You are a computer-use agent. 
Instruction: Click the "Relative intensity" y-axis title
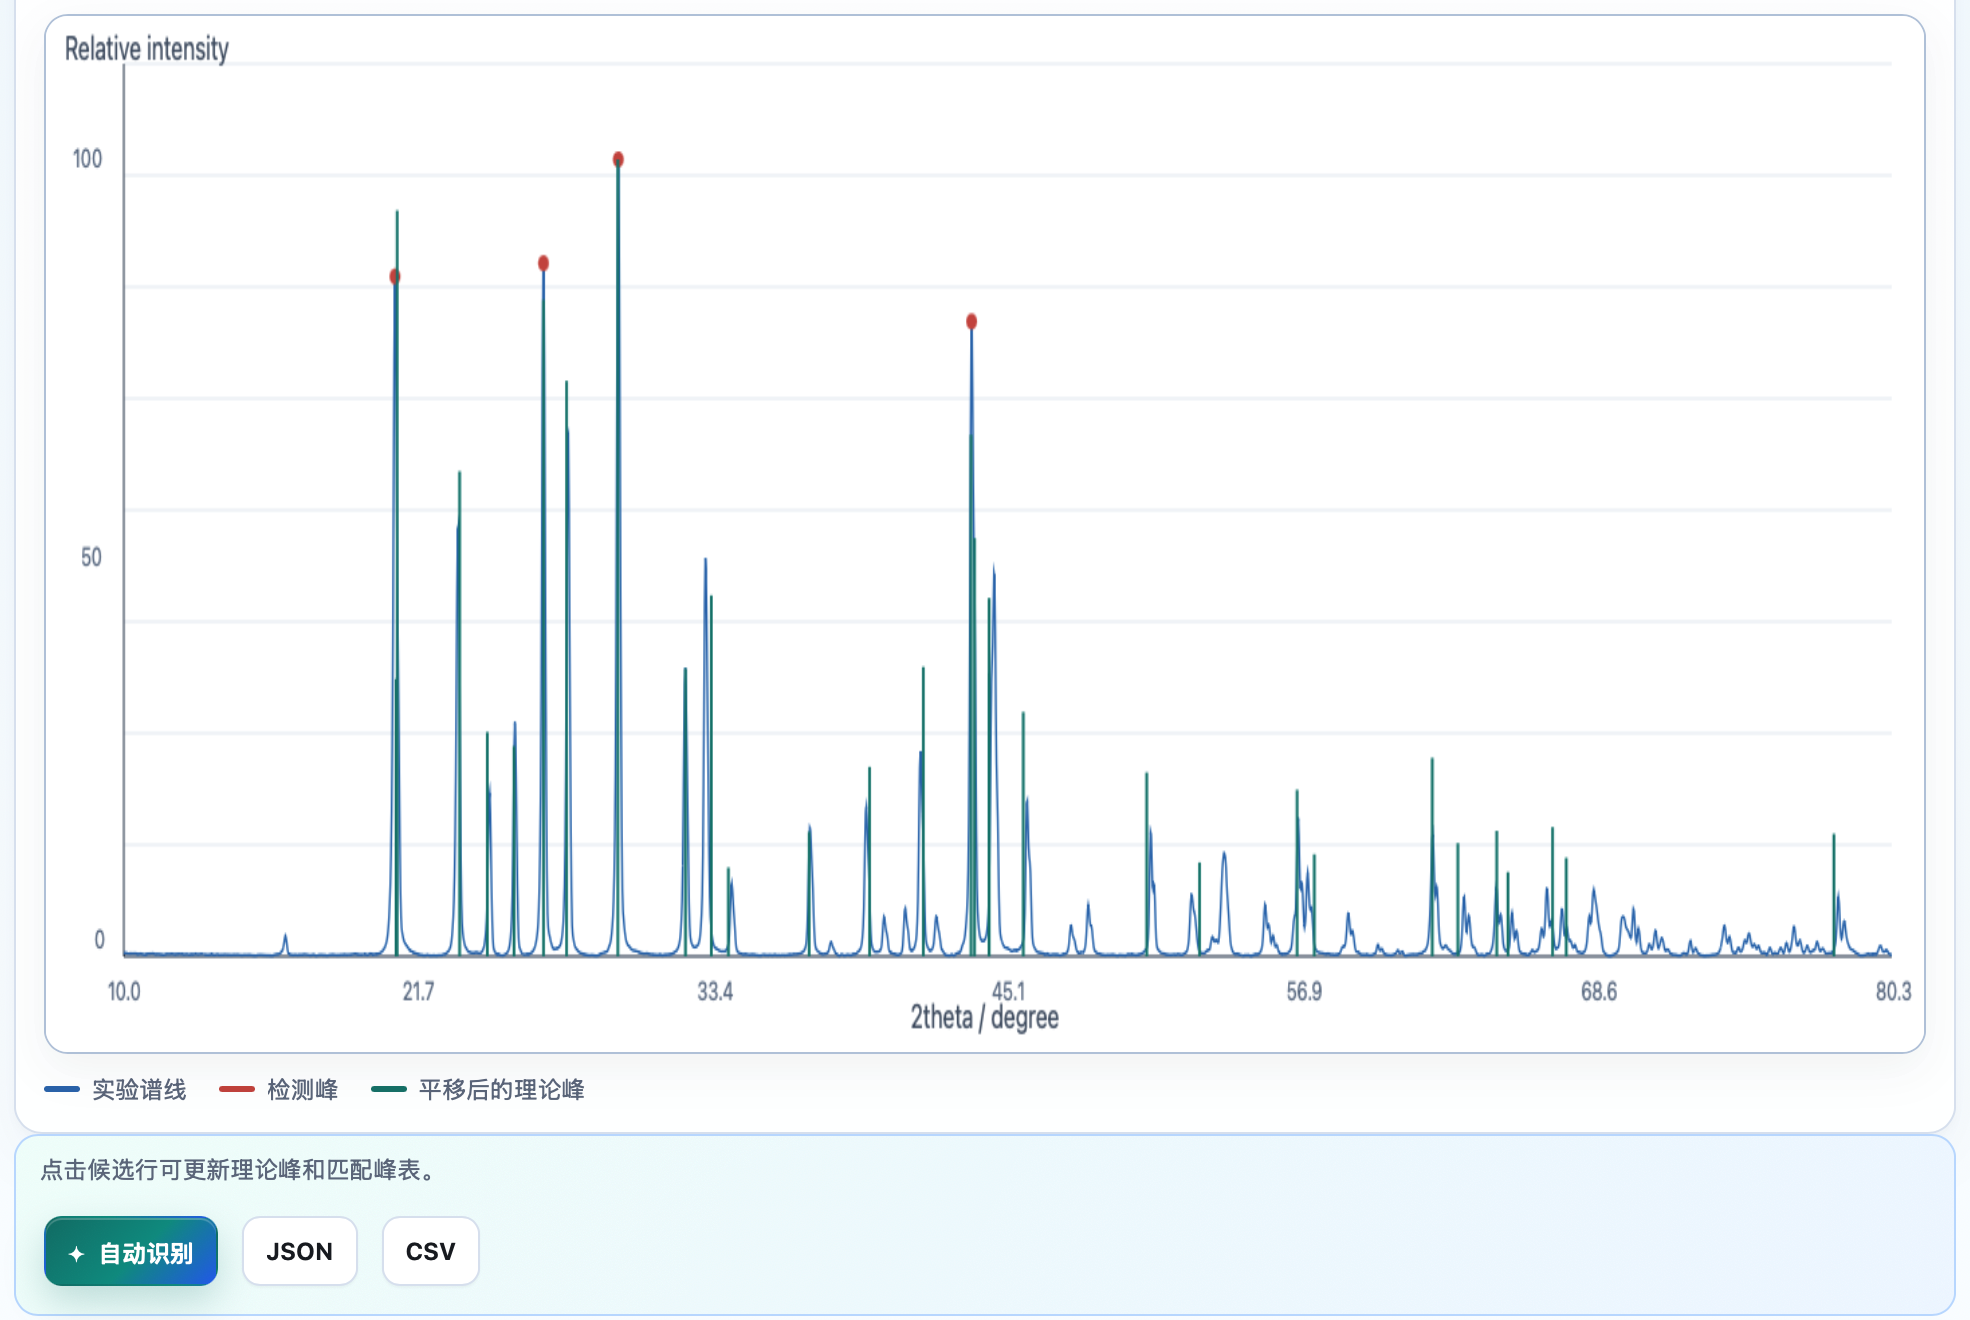[147, 48]
